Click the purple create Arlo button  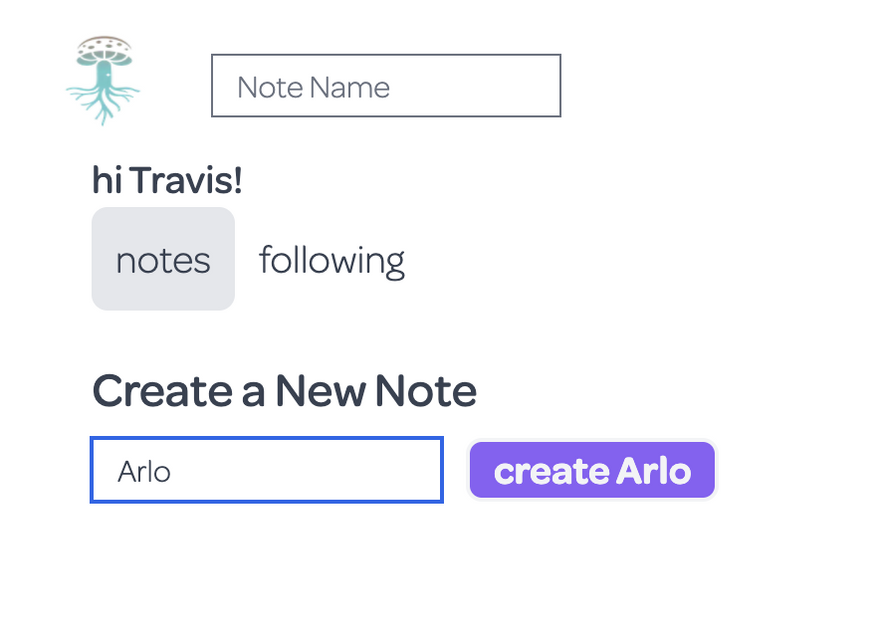pyautogui.click(x=592, y=470)
